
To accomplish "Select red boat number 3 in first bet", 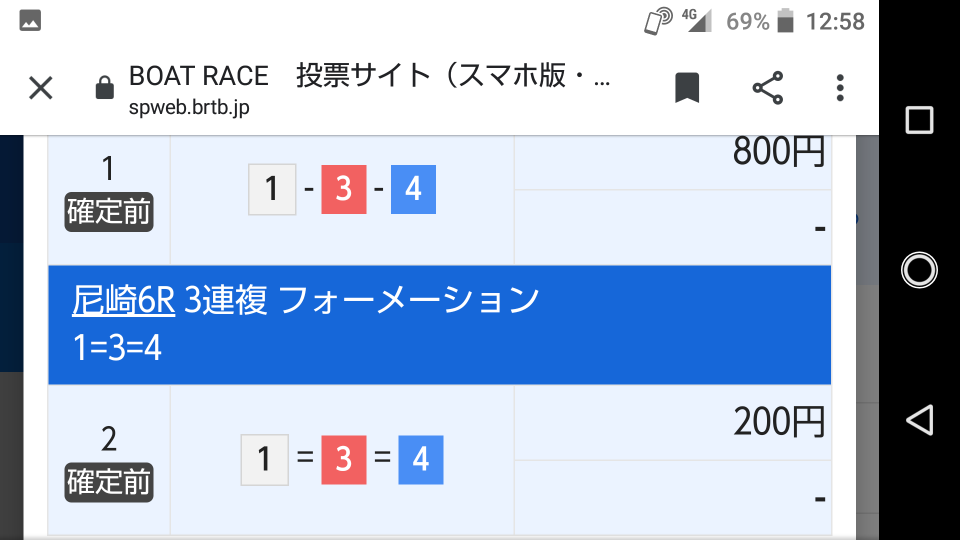I will 343,189.
